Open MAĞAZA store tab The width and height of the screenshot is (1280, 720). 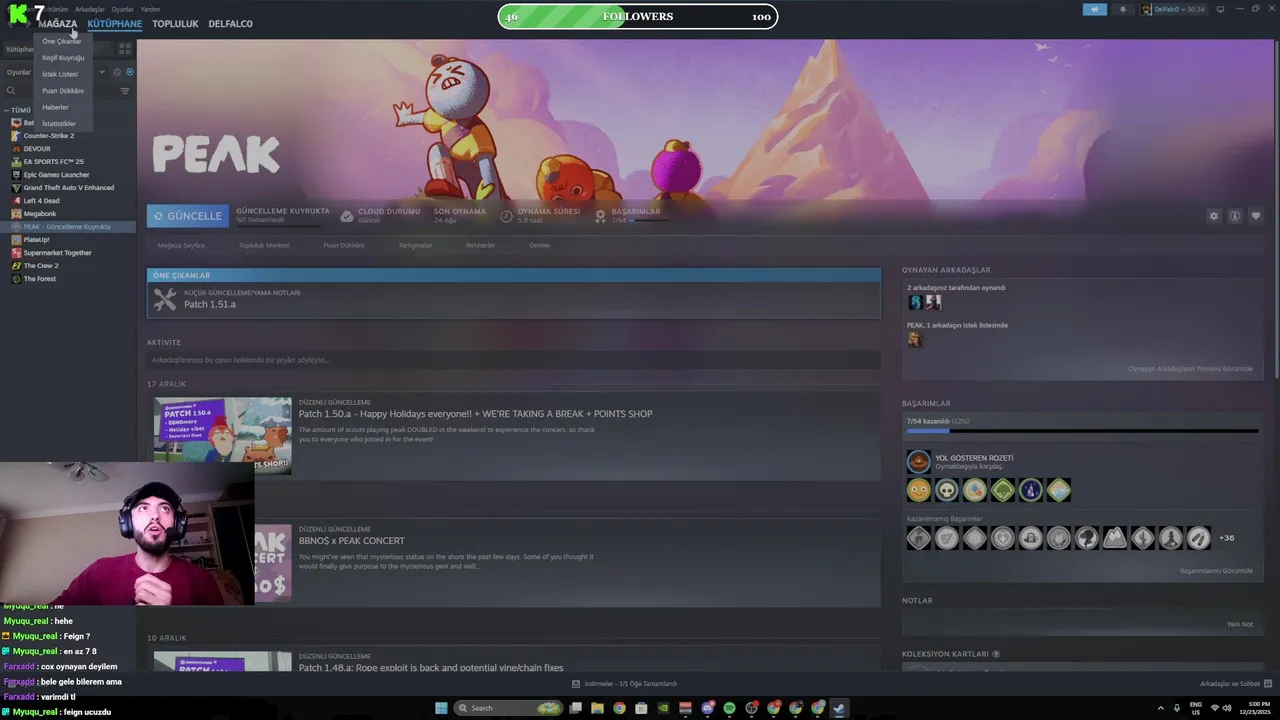57,23
